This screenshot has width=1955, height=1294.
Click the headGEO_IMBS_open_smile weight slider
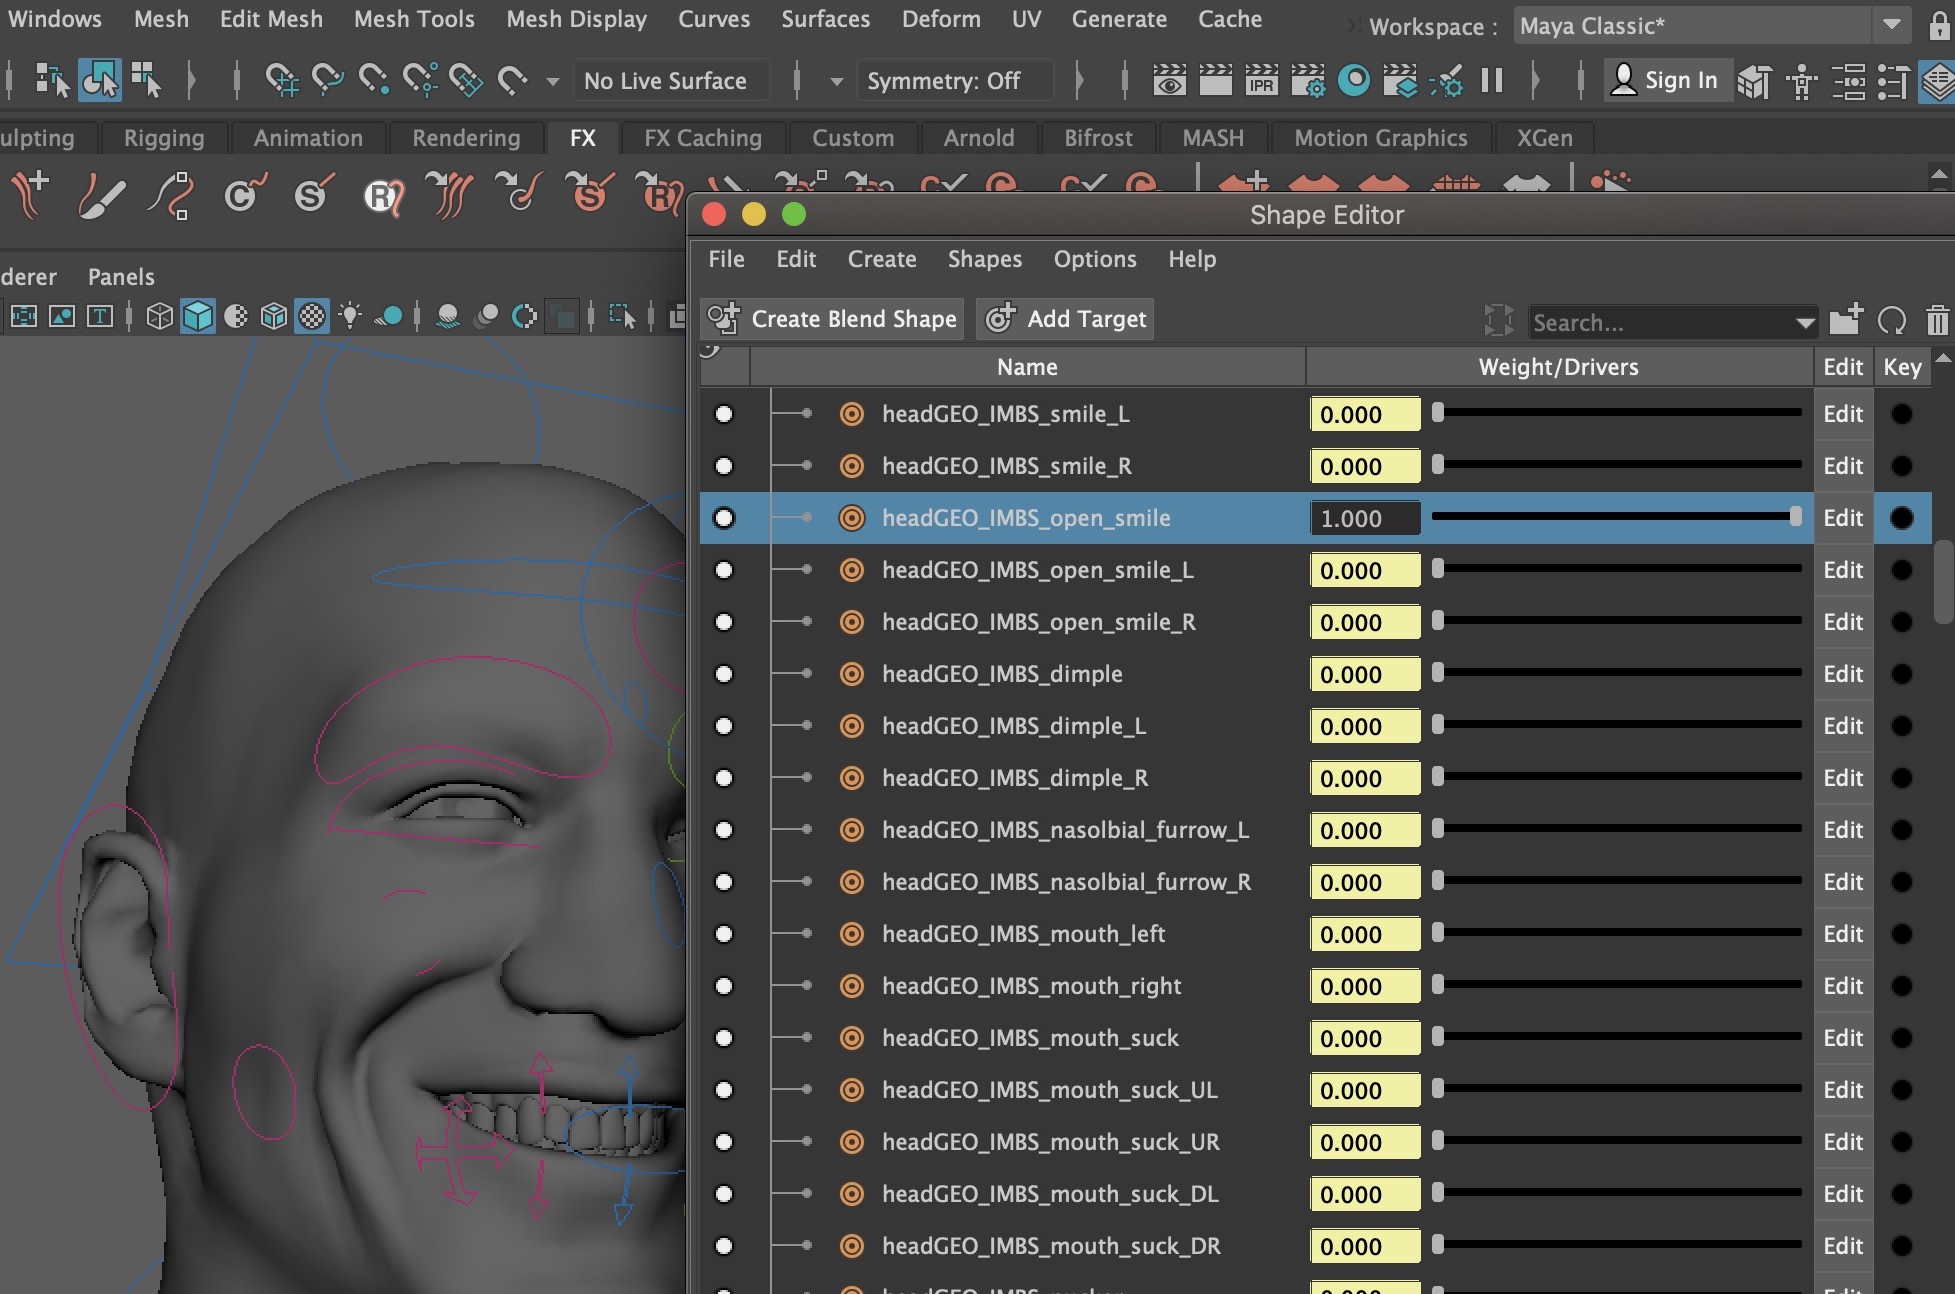(x=1615, y=517)
